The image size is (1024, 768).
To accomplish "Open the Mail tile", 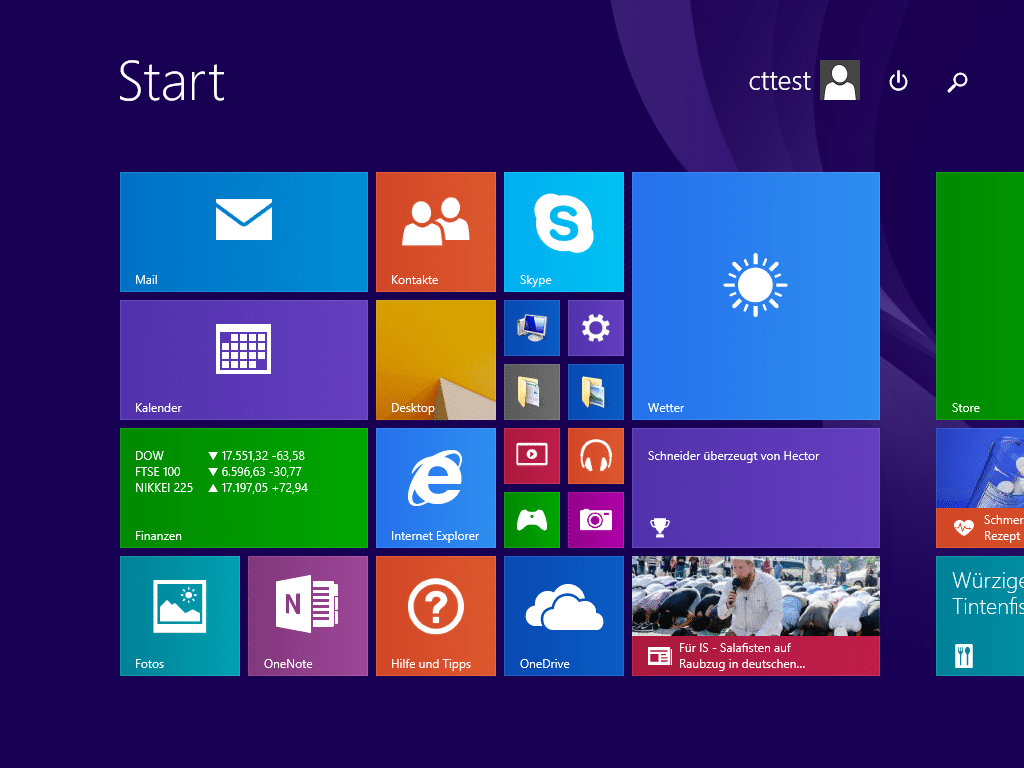I will [x=243, y=231].
